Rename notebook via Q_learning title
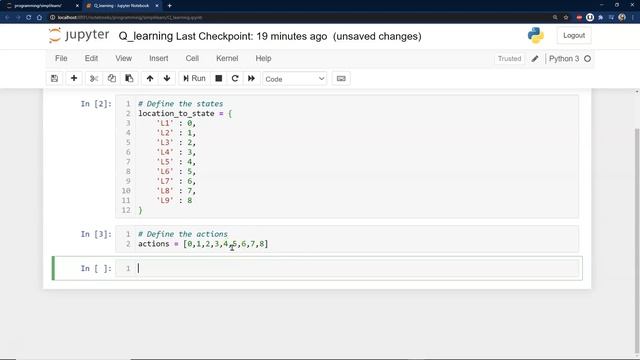The image size is (640, 360). tap(146, 36)
